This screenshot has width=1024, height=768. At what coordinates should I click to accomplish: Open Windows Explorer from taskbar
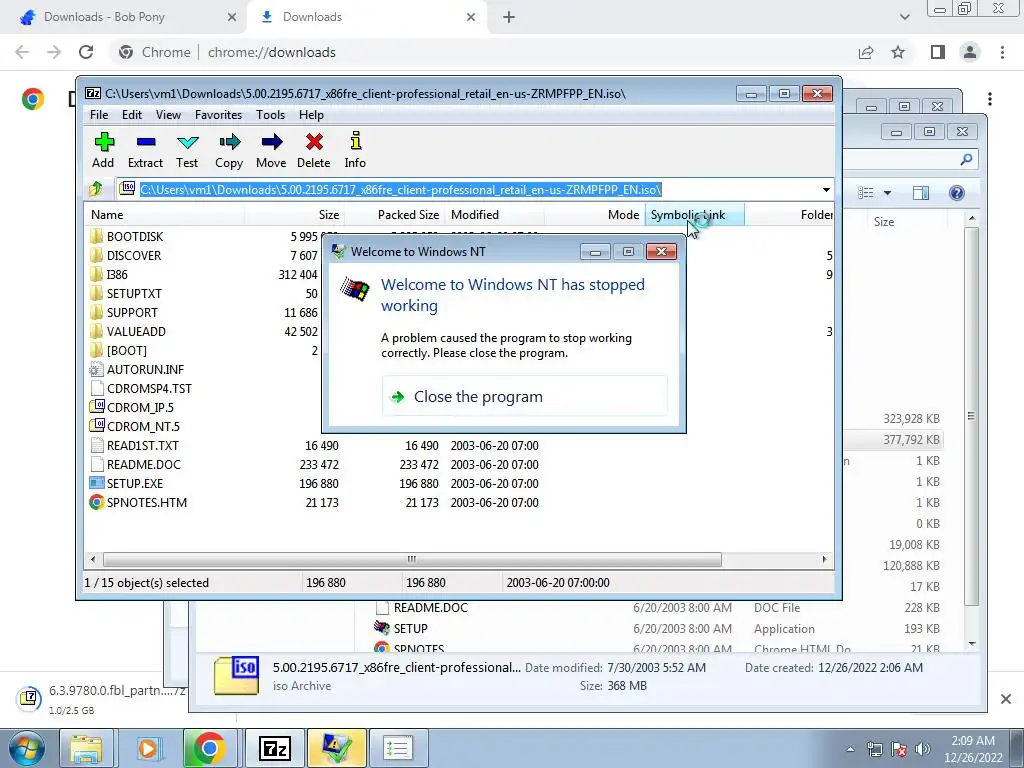[x=86, y=748]
